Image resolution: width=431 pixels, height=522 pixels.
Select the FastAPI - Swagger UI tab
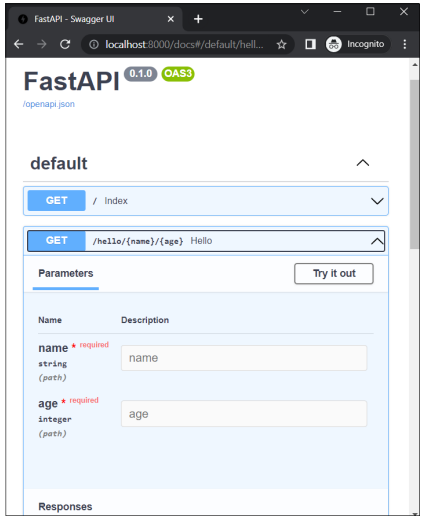click(x=95, y=19)
